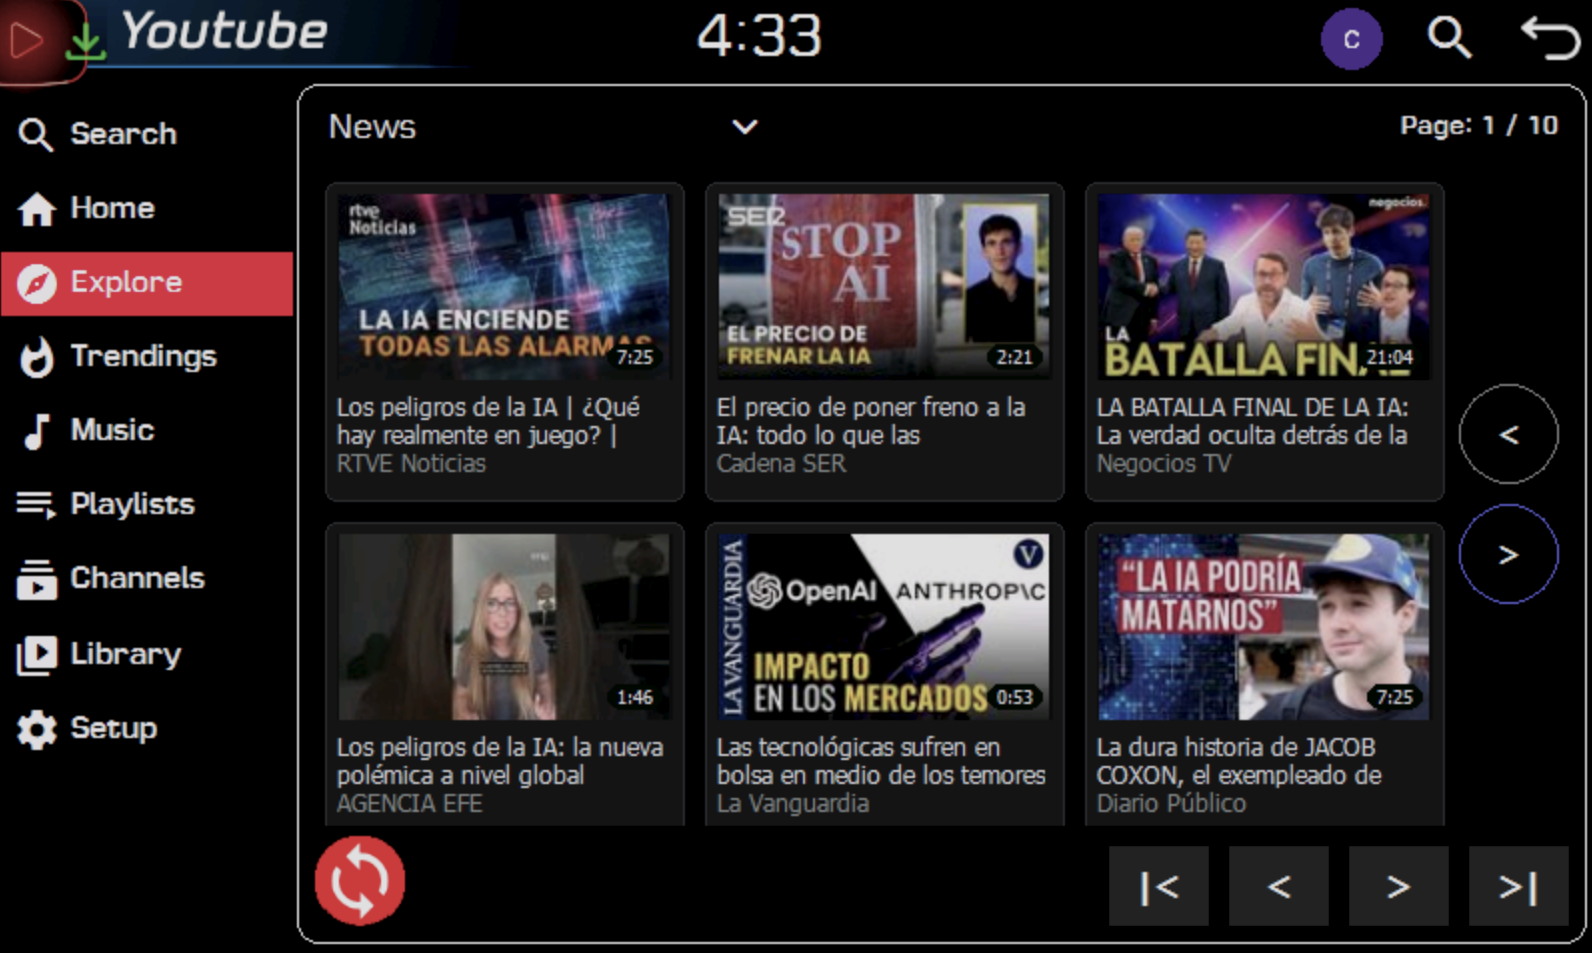
Task: Open the Search menu item
Action: point(147,134)
